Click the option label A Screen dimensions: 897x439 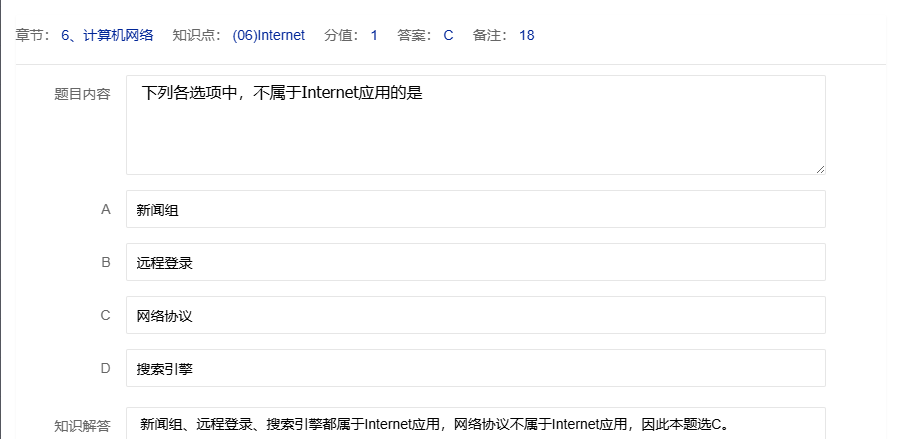pos(105,209)
